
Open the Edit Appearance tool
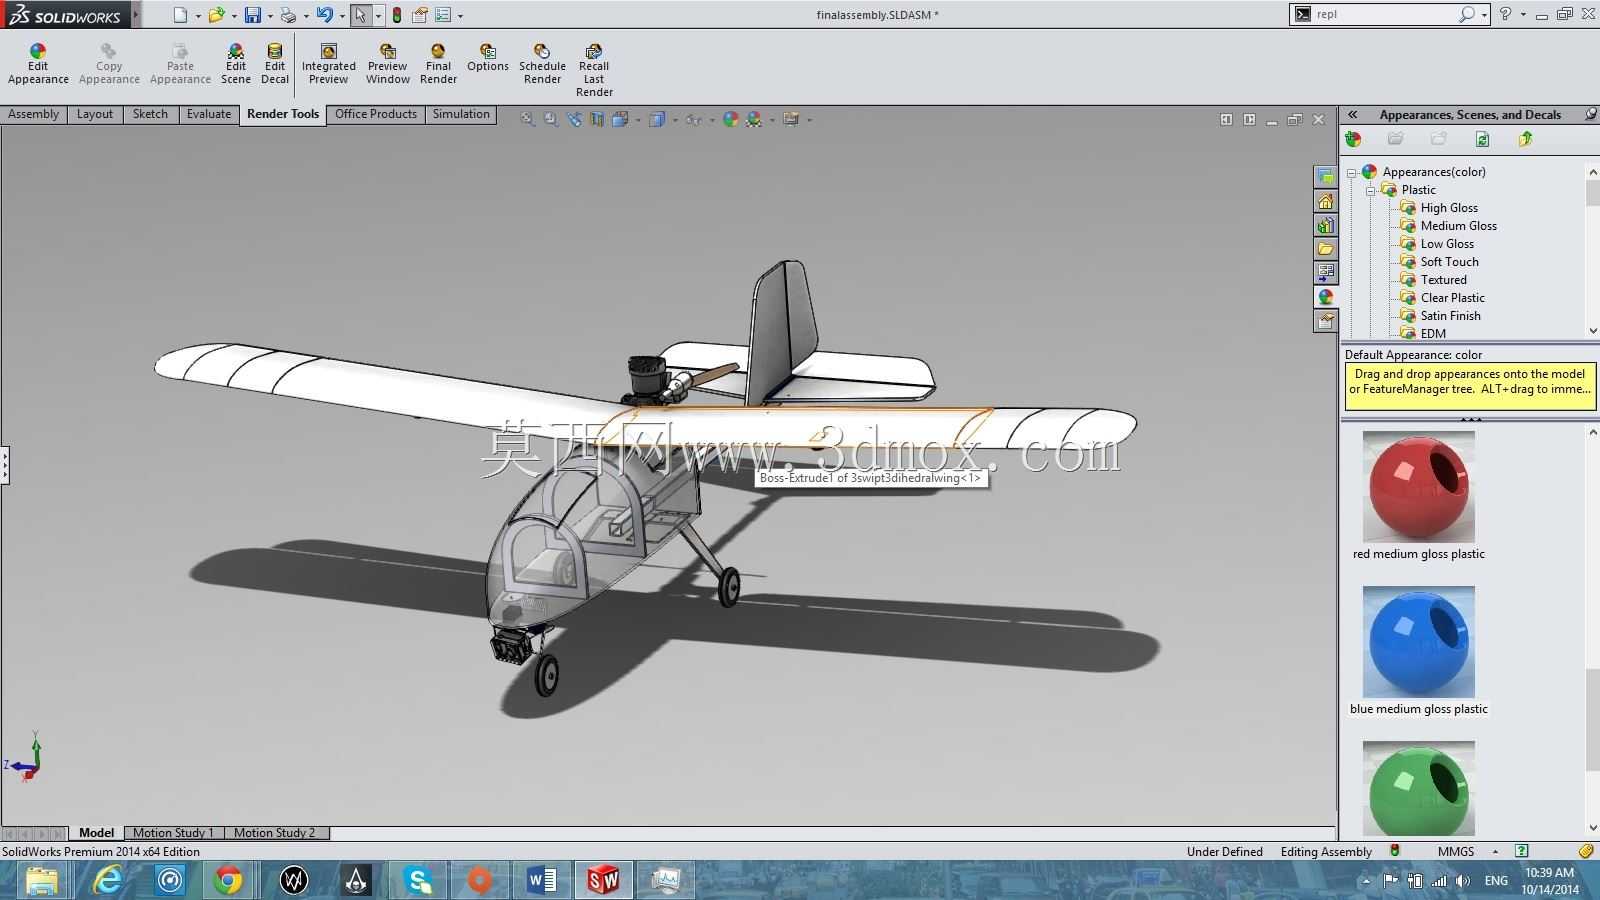coord(38,64)
